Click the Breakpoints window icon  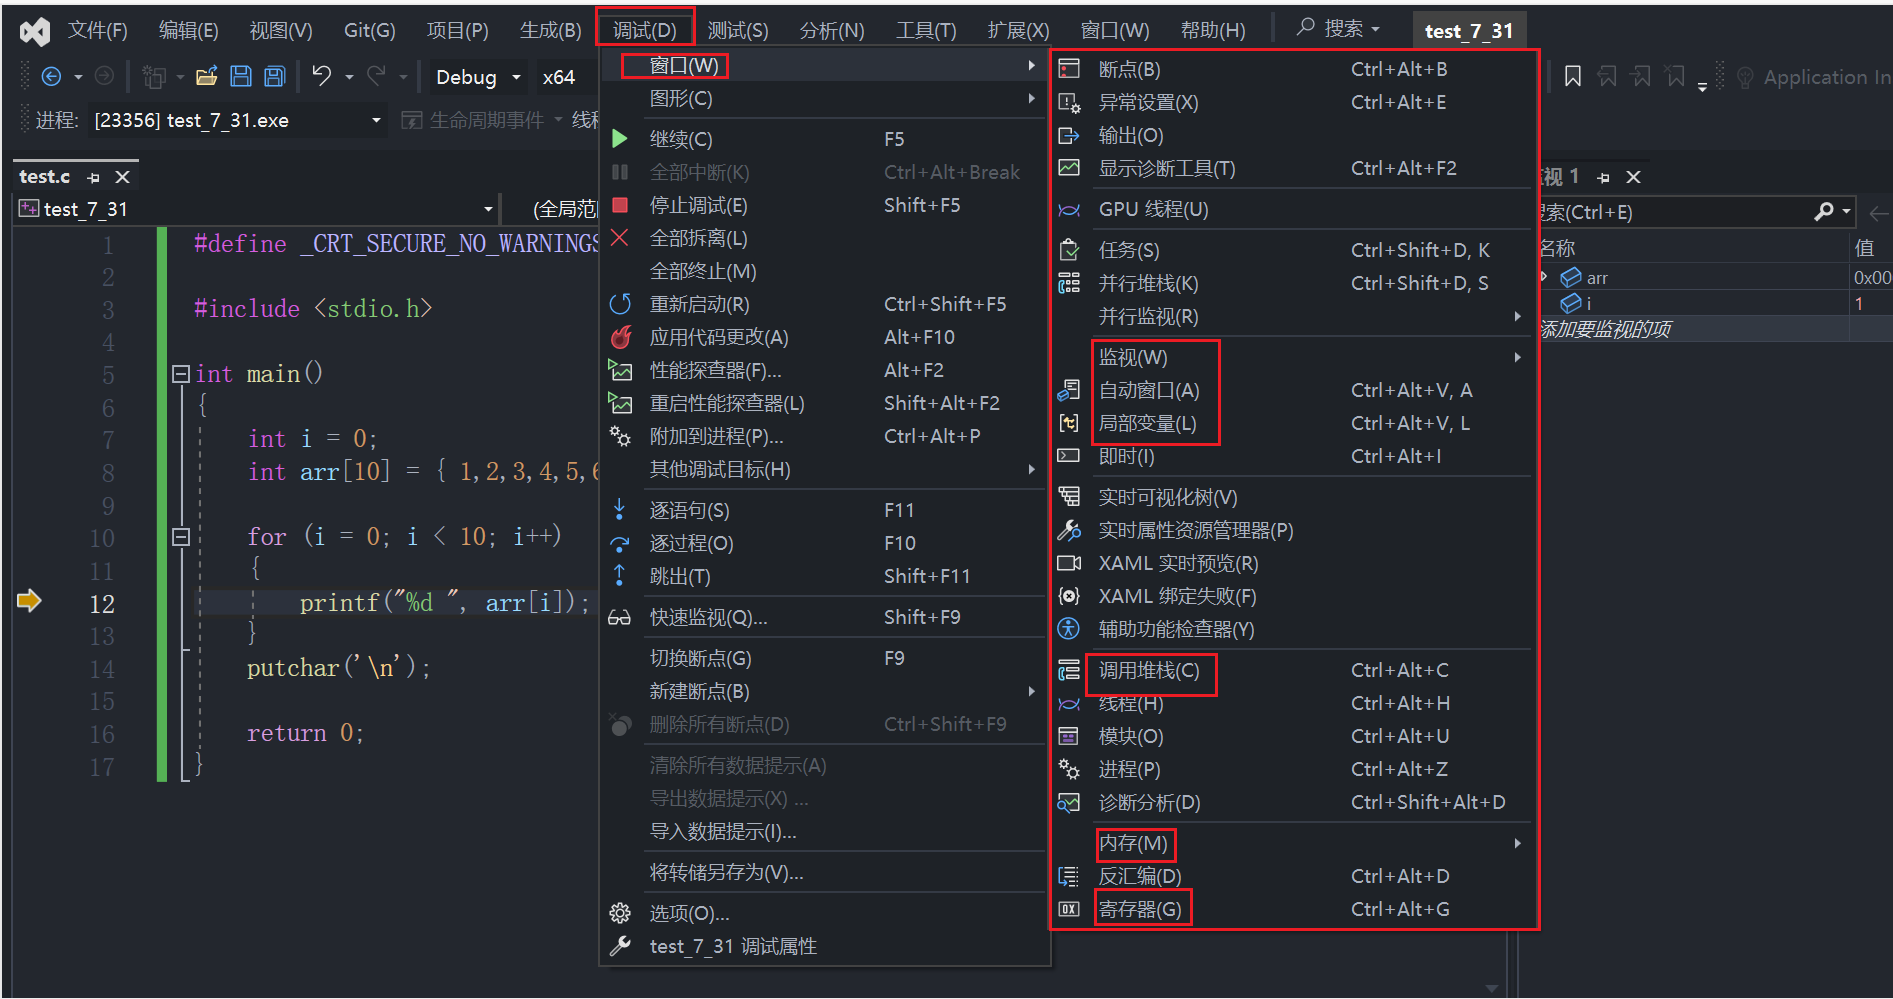click(x=1069, y=69)
